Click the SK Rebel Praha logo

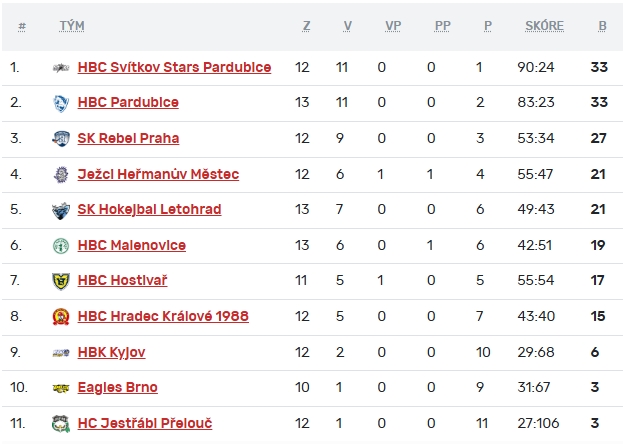[60, 139]
